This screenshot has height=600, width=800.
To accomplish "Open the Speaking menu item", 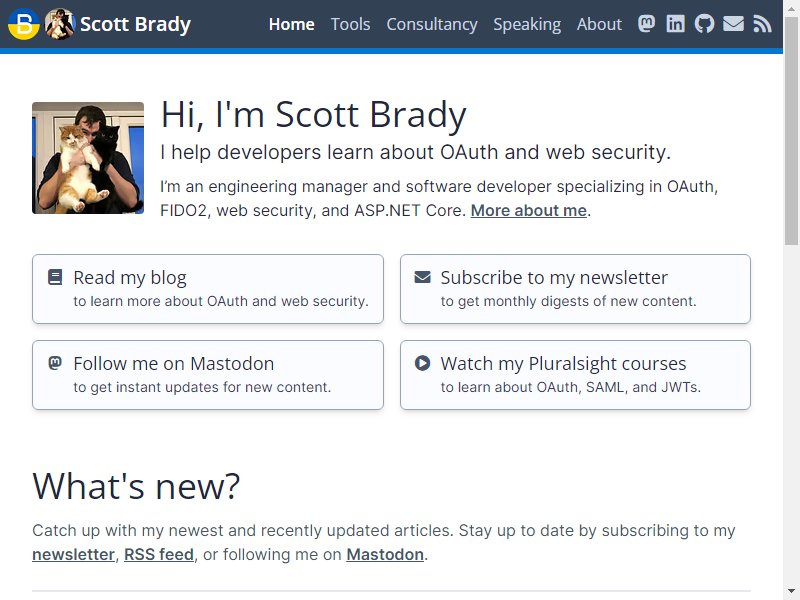I will click(527, 24).
